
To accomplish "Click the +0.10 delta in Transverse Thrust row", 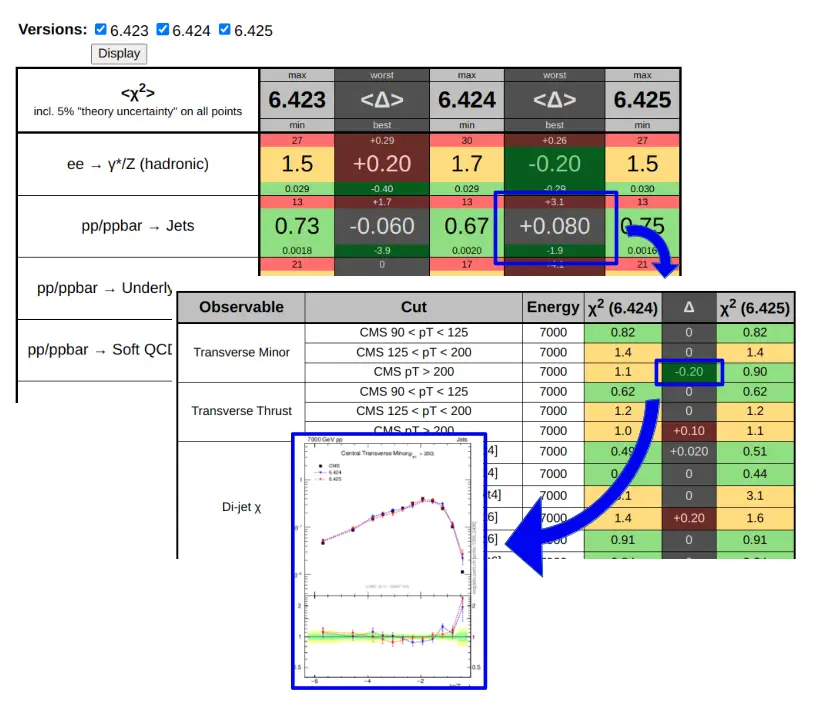I will (x=688, y=430).
